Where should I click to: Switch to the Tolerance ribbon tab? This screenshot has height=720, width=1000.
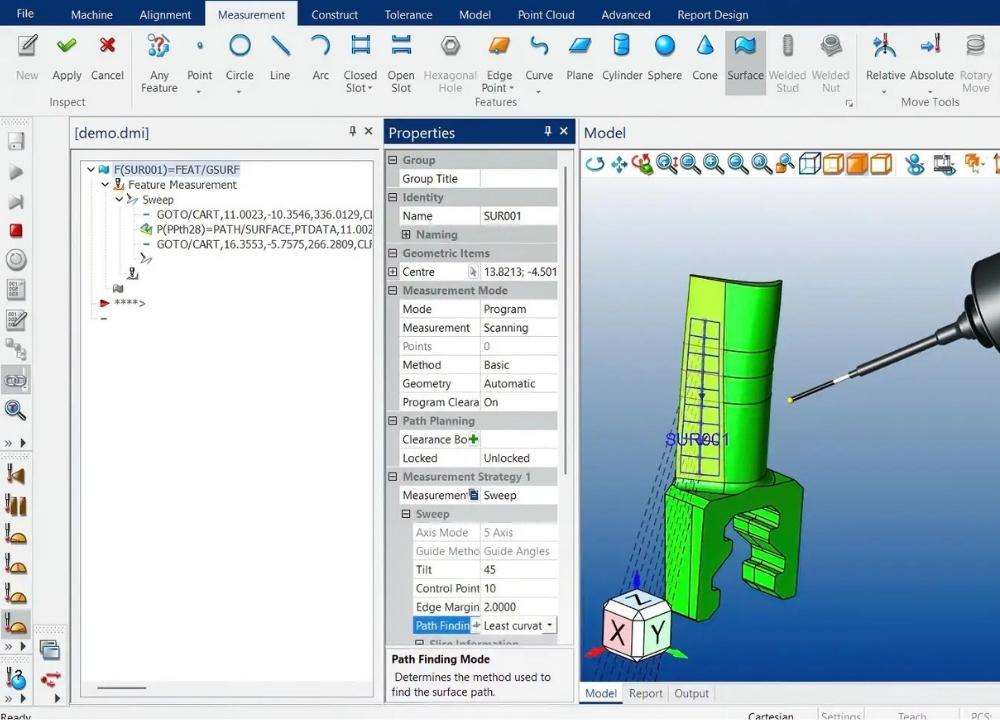click(408, 15)
